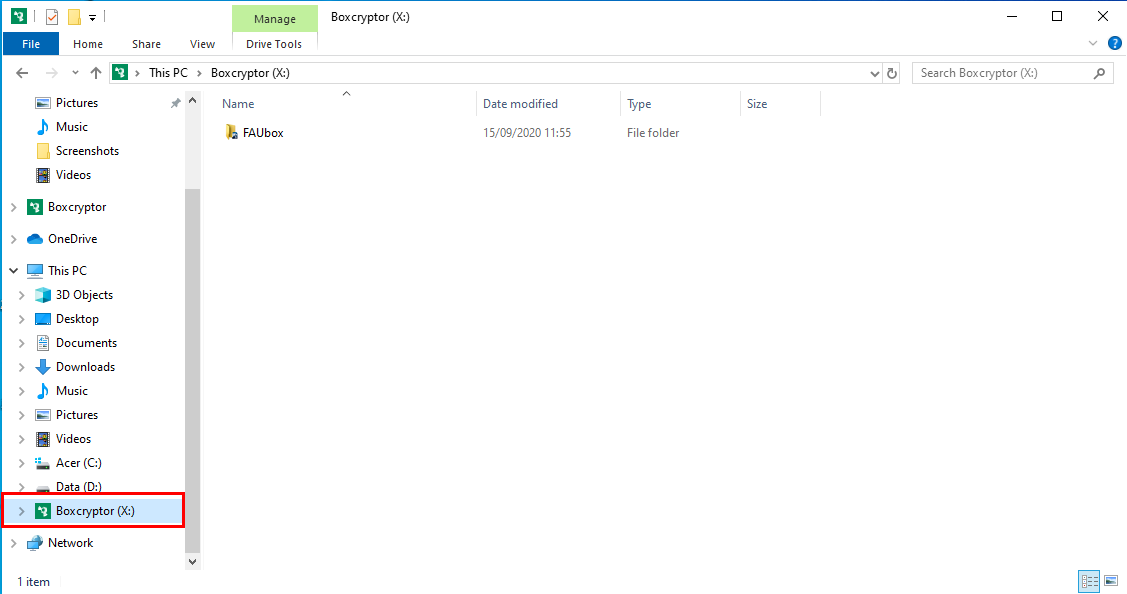Open Pictures in Quick access

click(x=77, y=103)
